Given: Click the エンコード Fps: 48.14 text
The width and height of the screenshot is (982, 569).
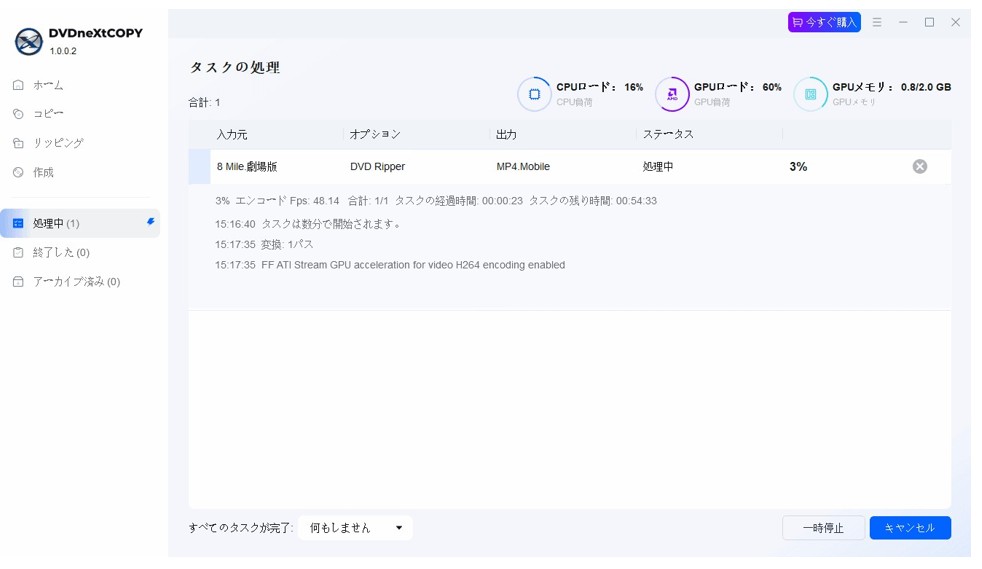Looking at the screenshot, I should [287, 201].
